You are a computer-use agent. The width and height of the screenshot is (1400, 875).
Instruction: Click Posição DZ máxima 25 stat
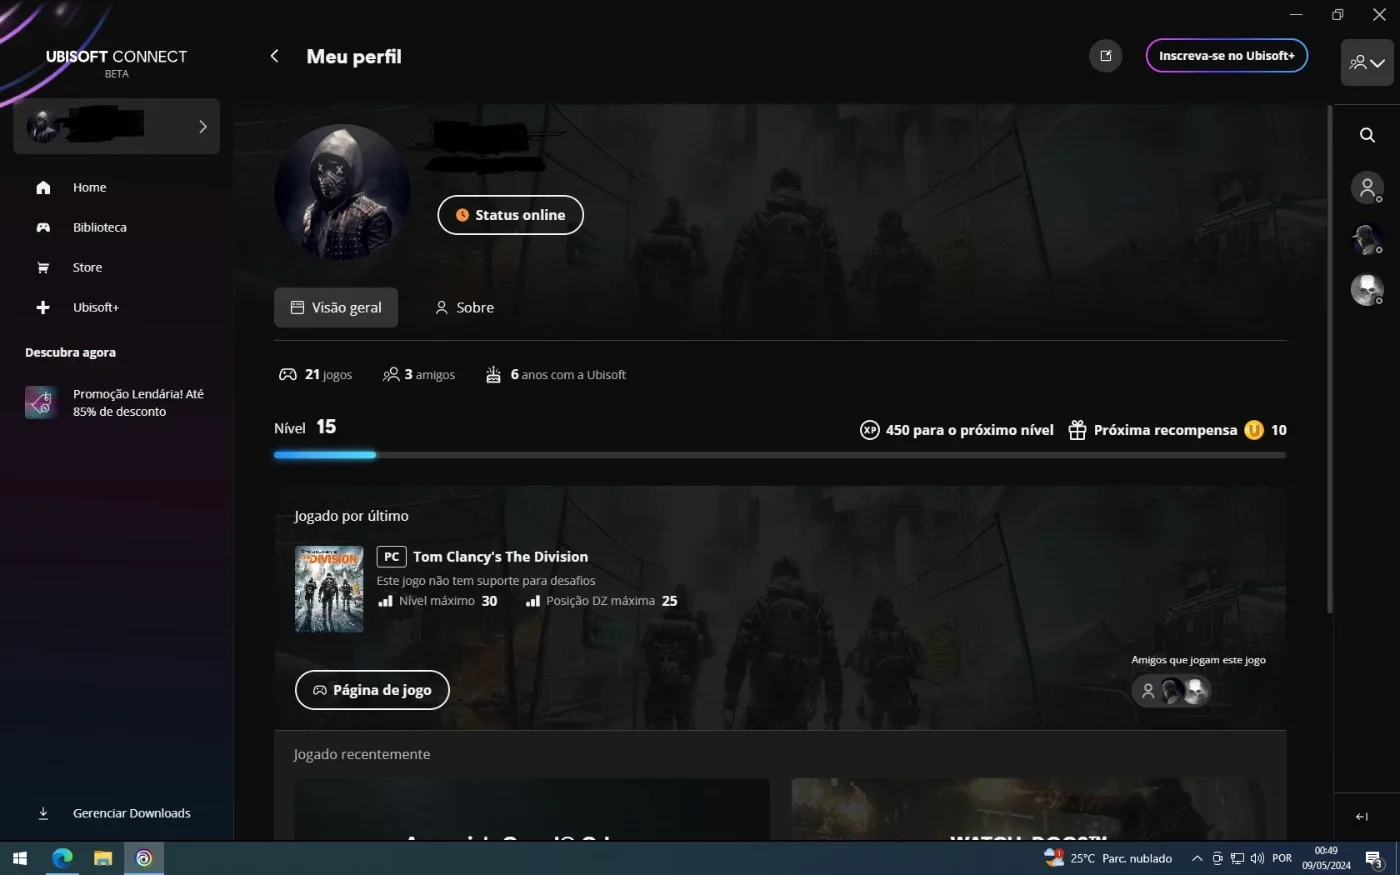point(602,601)
